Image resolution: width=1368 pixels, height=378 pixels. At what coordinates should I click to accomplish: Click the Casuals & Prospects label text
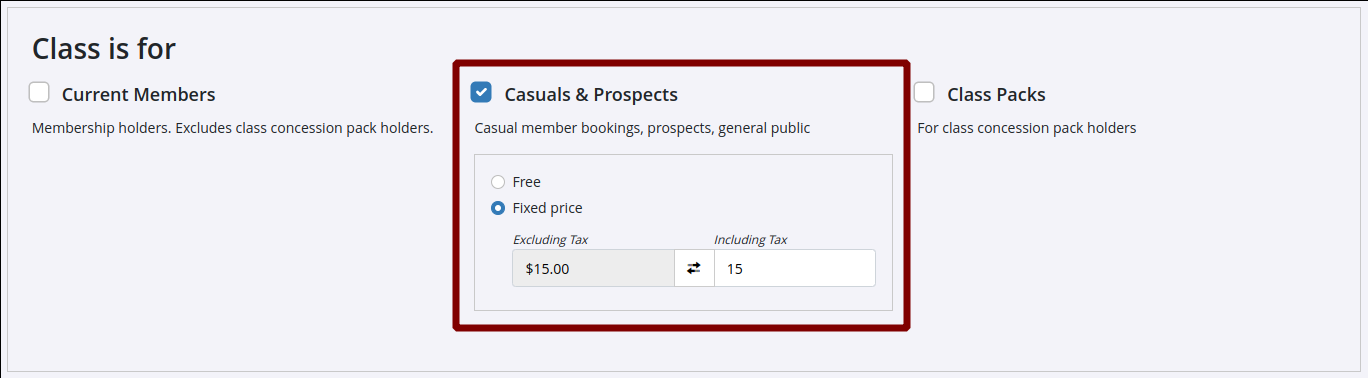(591, 95)
